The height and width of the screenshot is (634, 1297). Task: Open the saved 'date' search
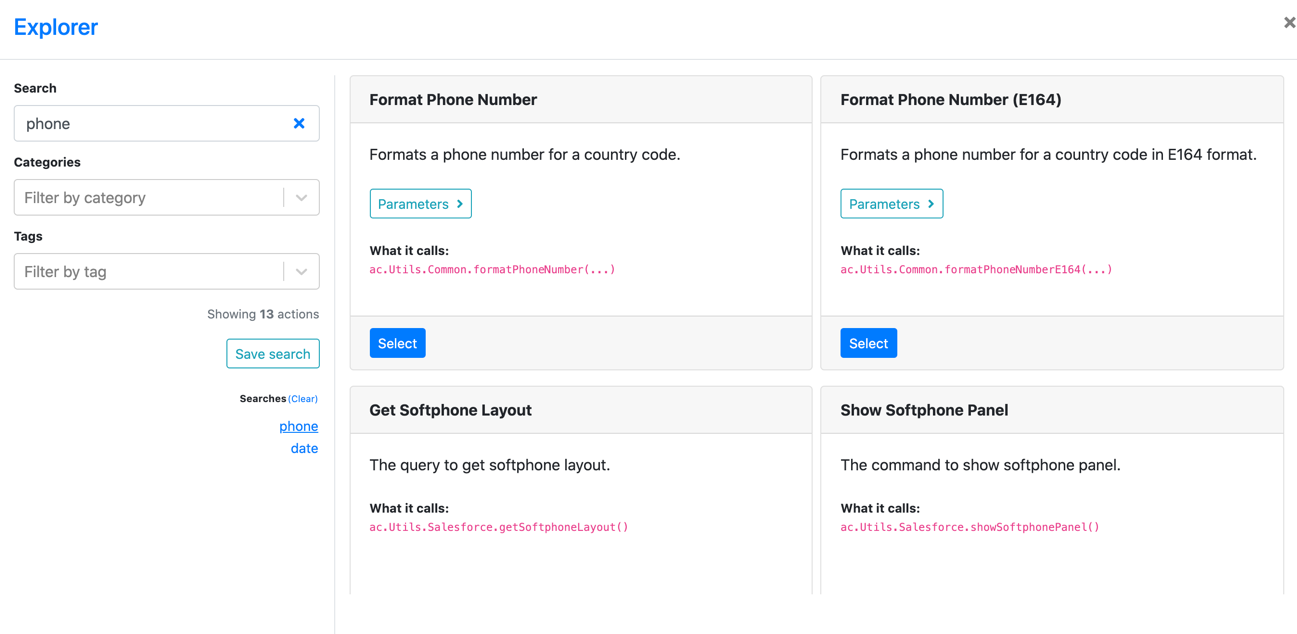304,448
